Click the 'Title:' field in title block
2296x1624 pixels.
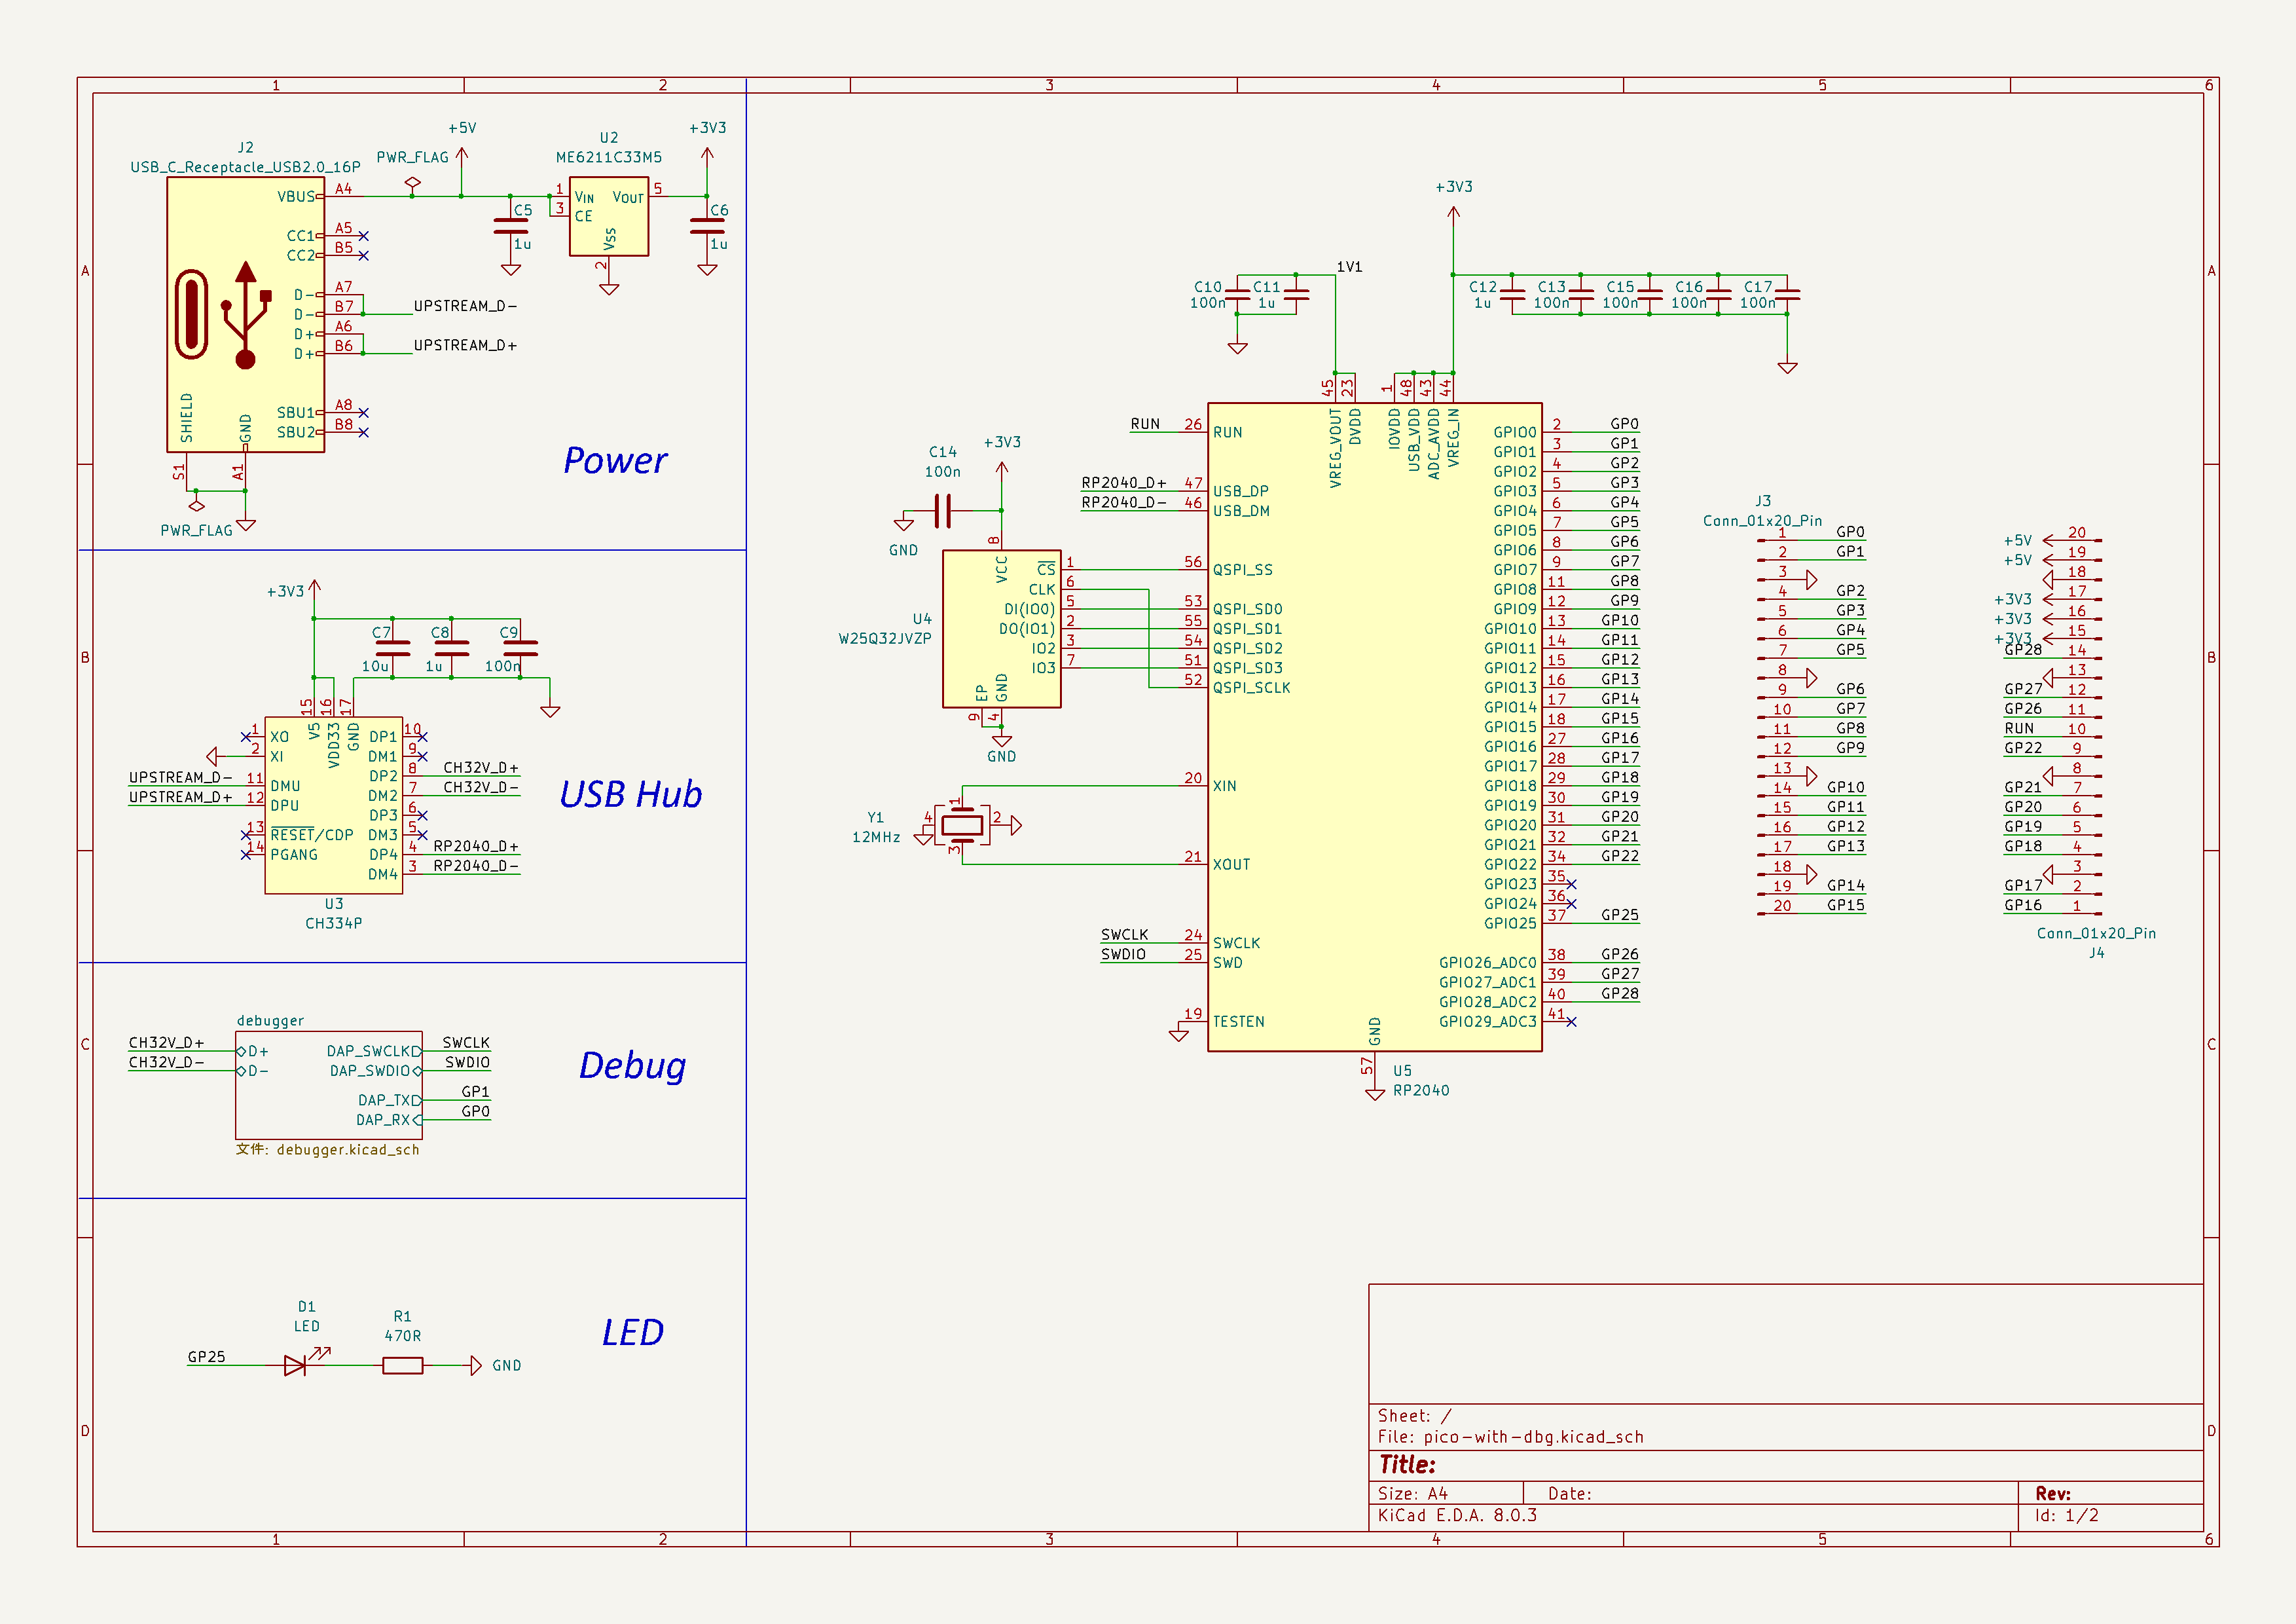[x=1407, y=1465]
